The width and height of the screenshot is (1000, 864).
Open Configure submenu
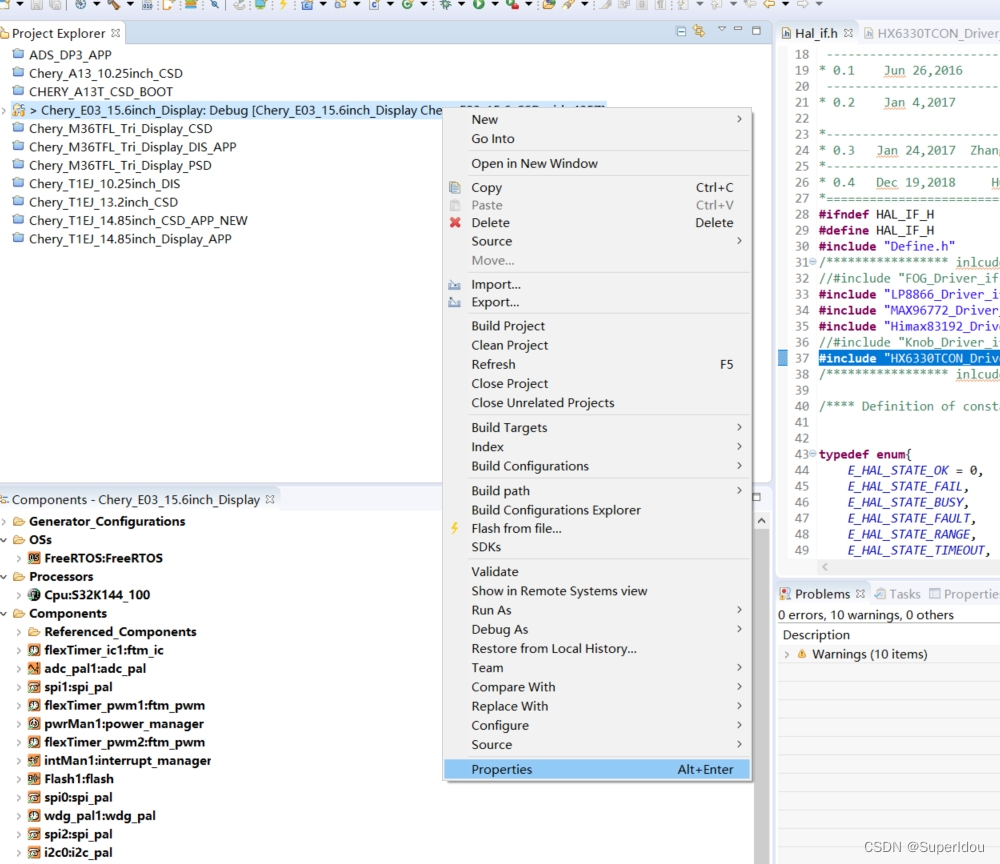597,726
